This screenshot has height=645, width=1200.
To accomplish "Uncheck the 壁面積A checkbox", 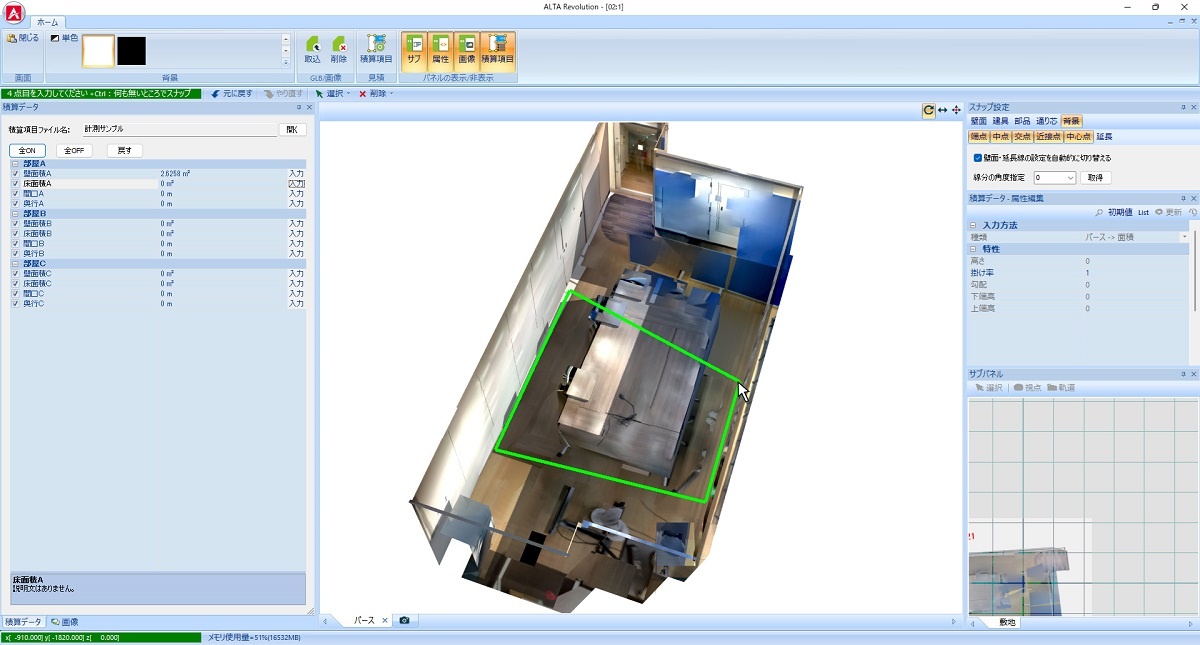I will (x=16, y=174).
